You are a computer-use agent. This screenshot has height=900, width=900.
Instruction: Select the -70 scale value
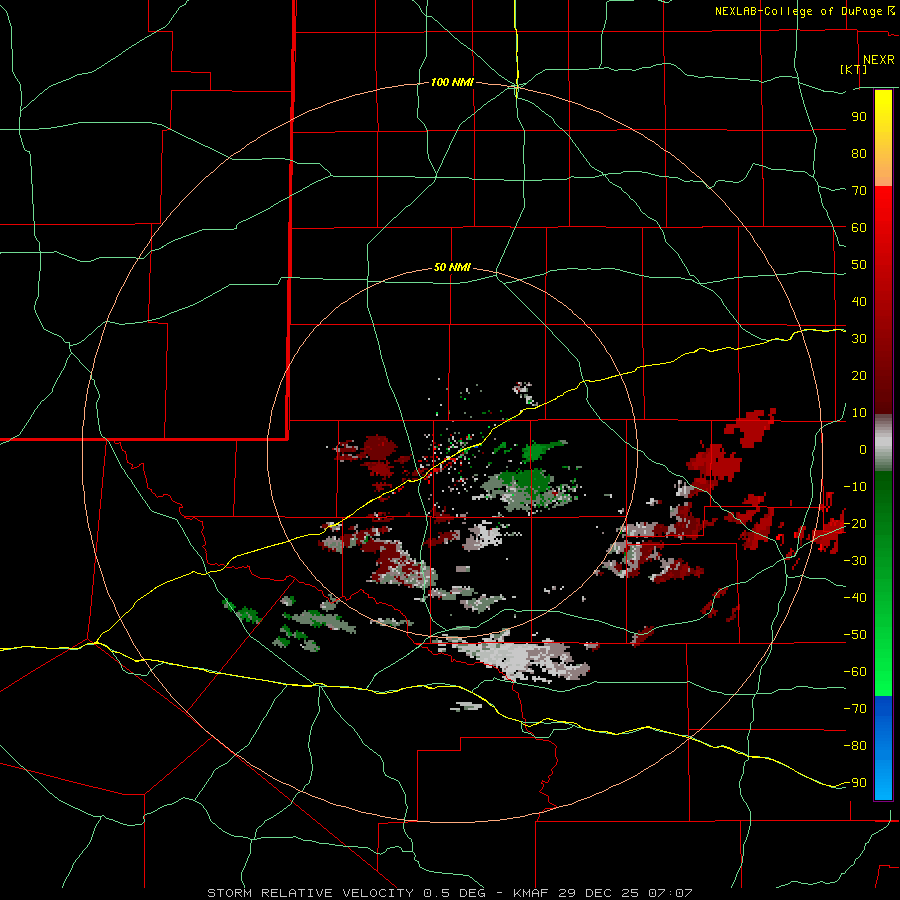(x=855, y=709)
